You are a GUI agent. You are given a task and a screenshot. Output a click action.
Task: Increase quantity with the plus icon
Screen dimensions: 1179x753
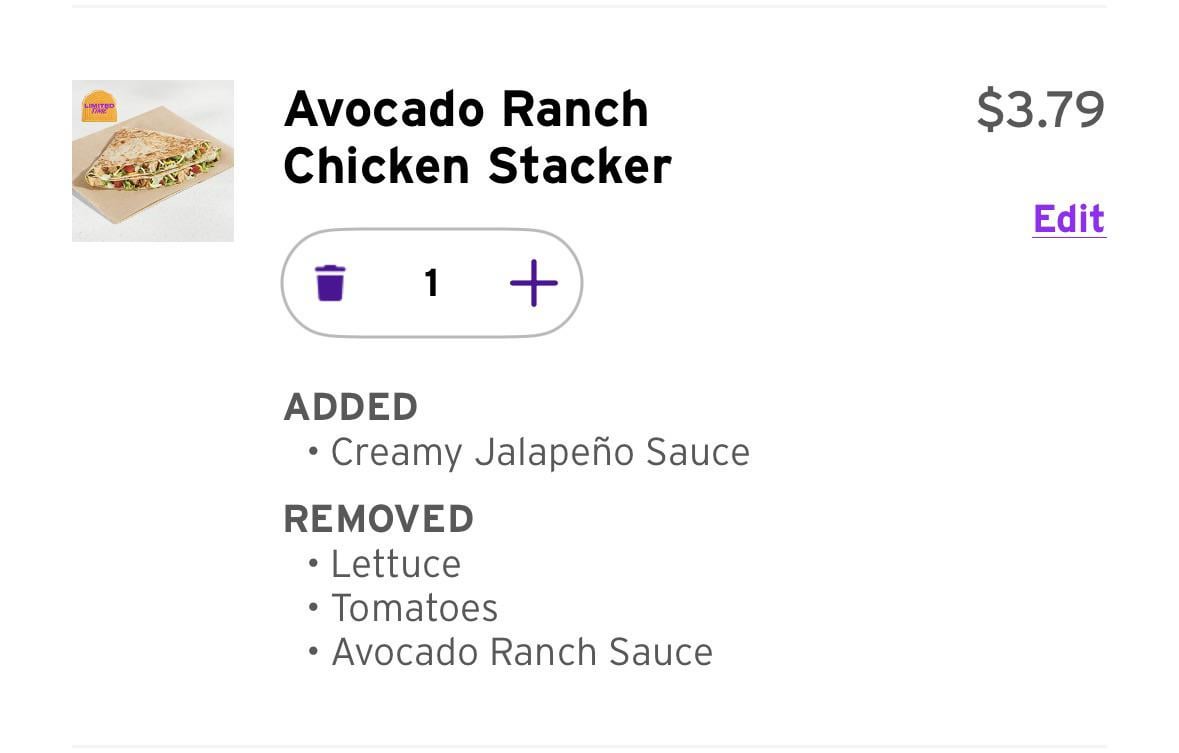(533, 283)
